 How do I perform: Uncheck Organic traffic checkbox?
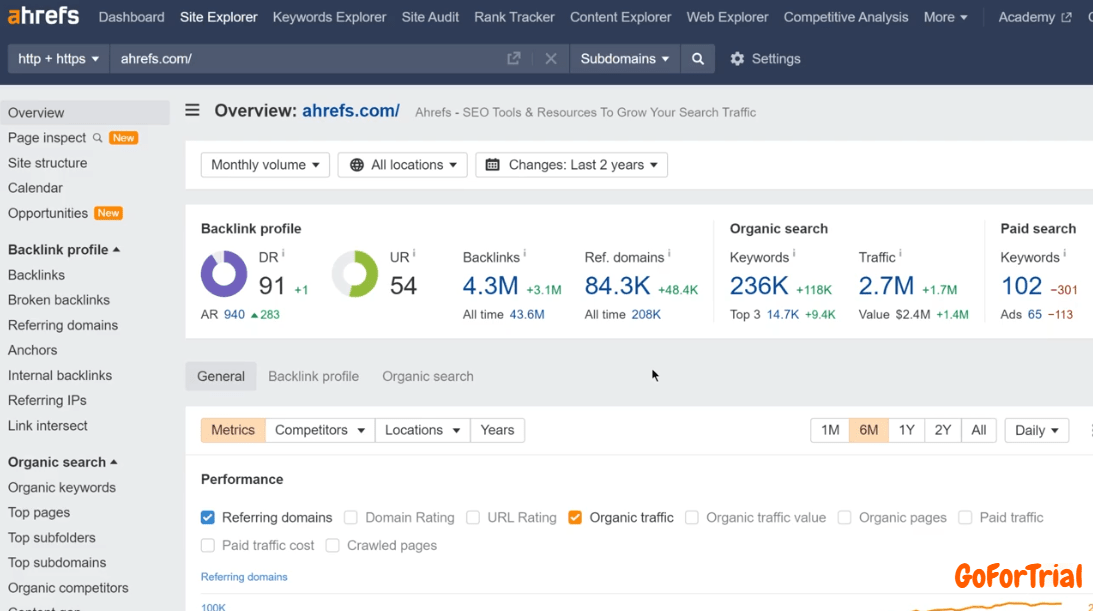pos(575,517)
